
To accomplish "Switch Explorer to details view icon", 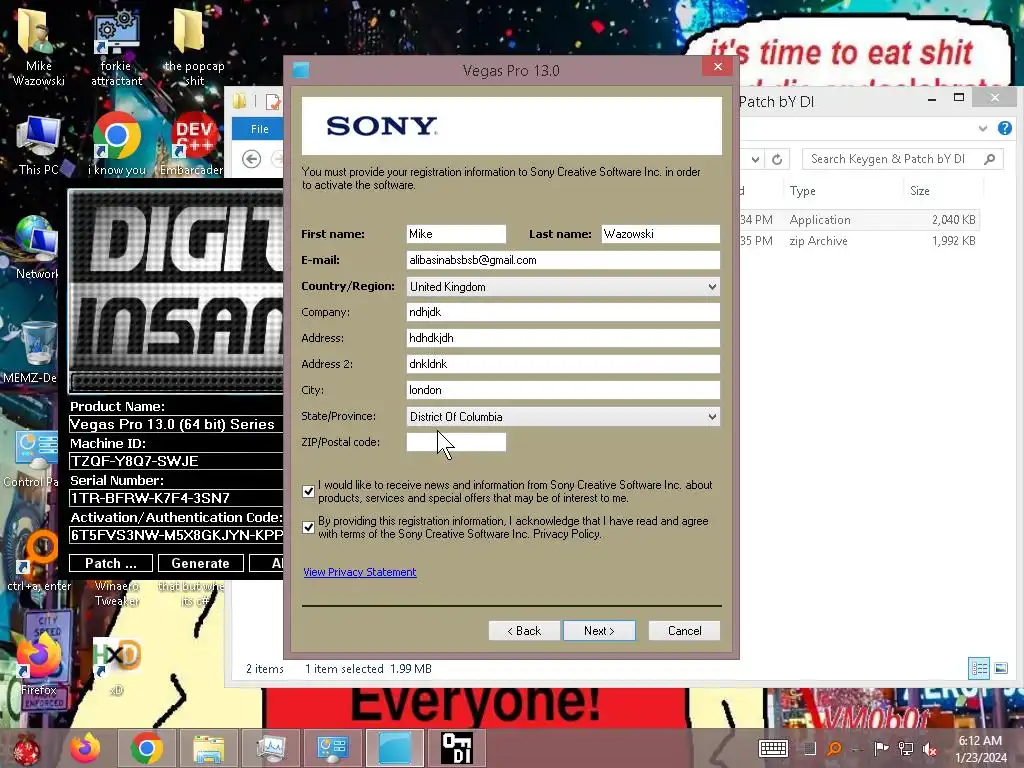I will (x=979, y=668).
